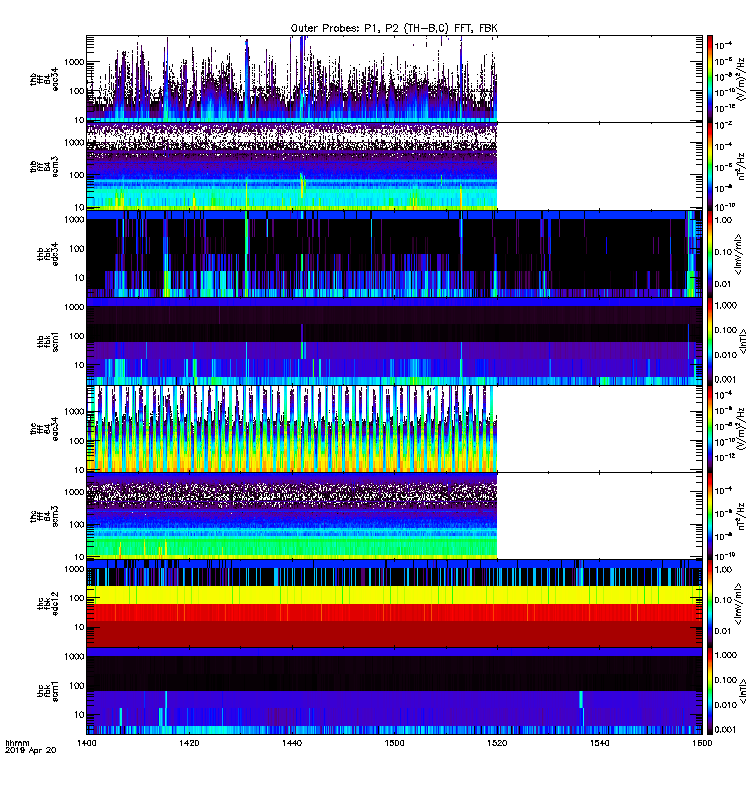Click inside the thc eac34 FFT spectrogram
This screenshot has width=750, height=800.
pyautogui.click(x=291, y=429)
